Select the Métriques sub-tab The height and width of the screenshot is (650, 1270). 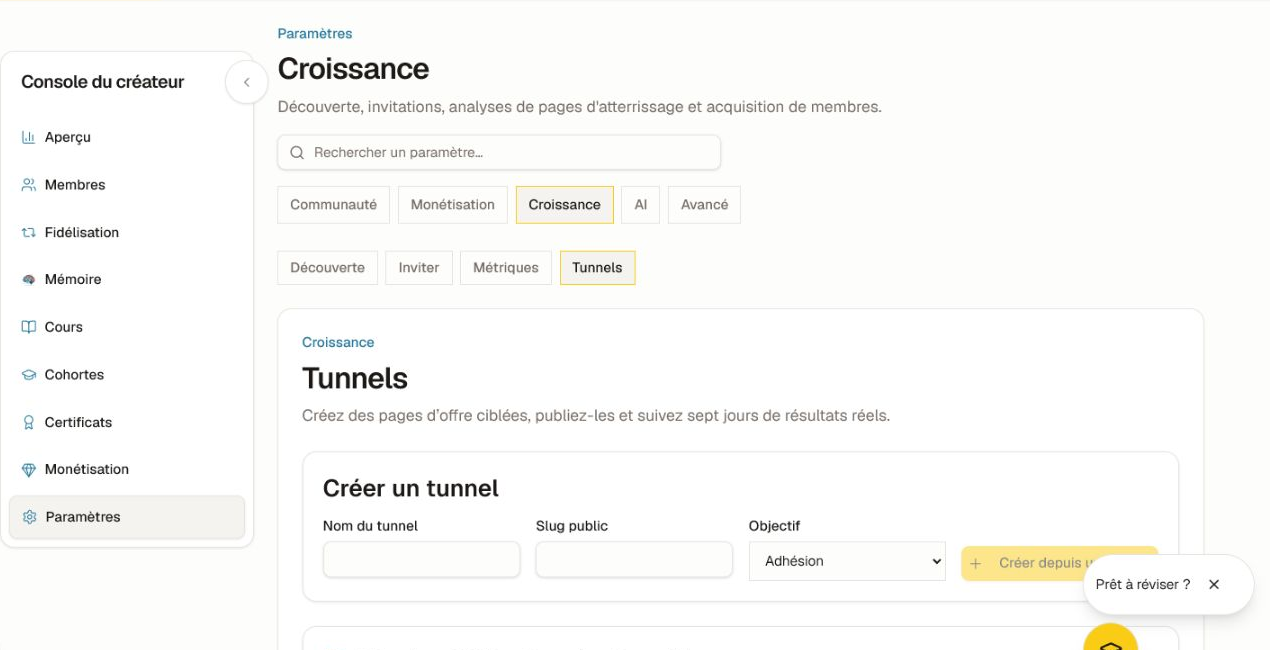click(x=506, y=268)
